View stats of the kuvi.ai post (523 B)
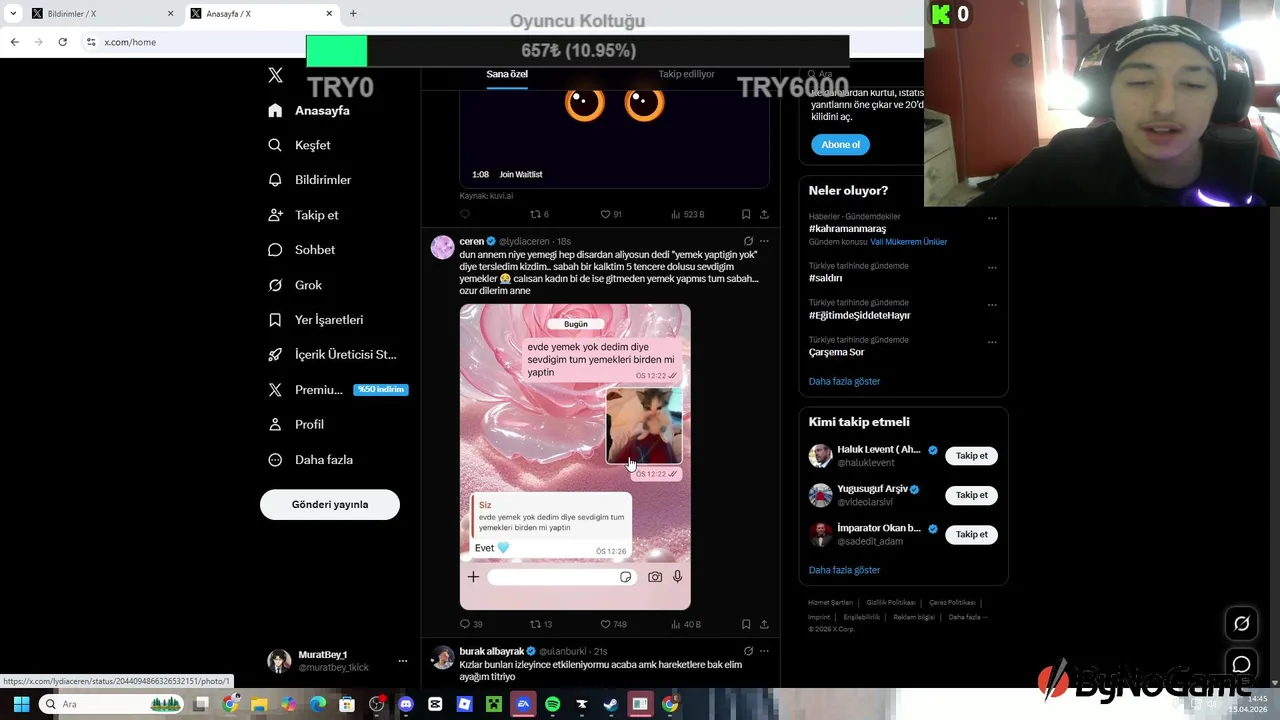Viewport: 1280px width, 720px height. click(687, 214)
